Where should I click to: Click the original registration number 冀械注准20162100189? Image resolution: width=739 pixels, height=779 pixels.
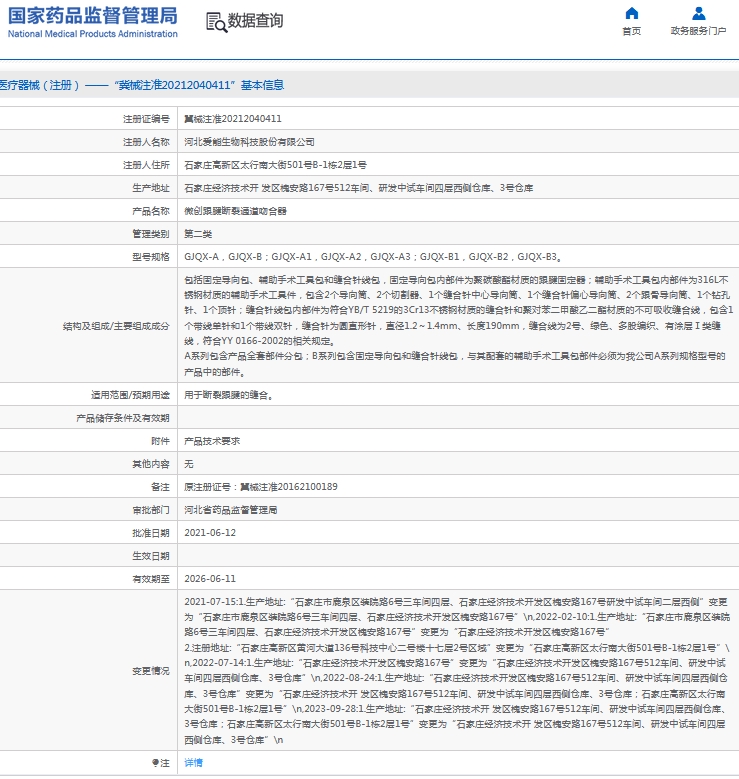tap(289, 486)
